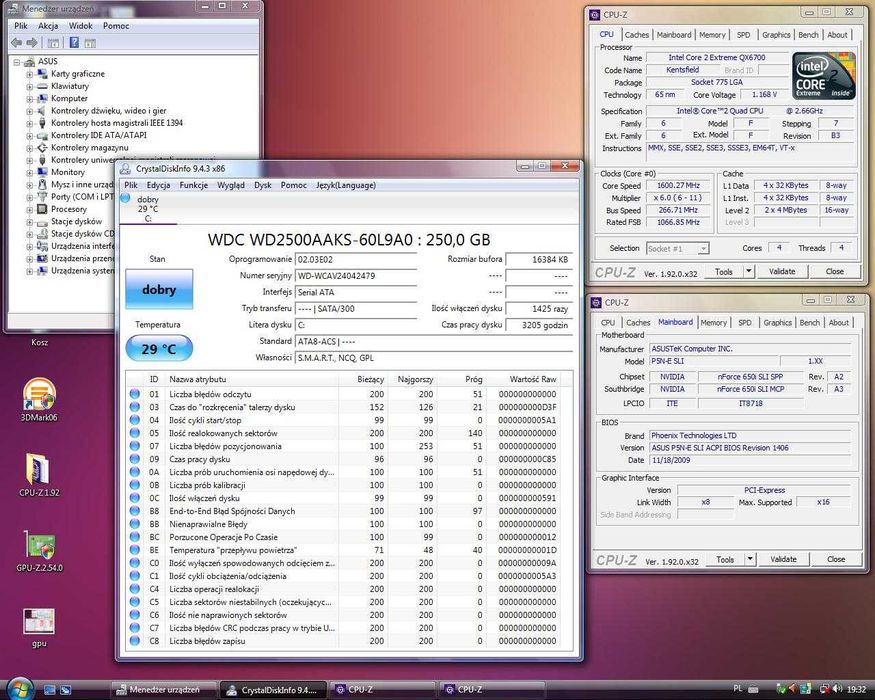Open Funkcje menu in CrystalDiskInfo
The width and height of the screenshot is (875, 700).
pyautogui.click(x=194, y=185)
